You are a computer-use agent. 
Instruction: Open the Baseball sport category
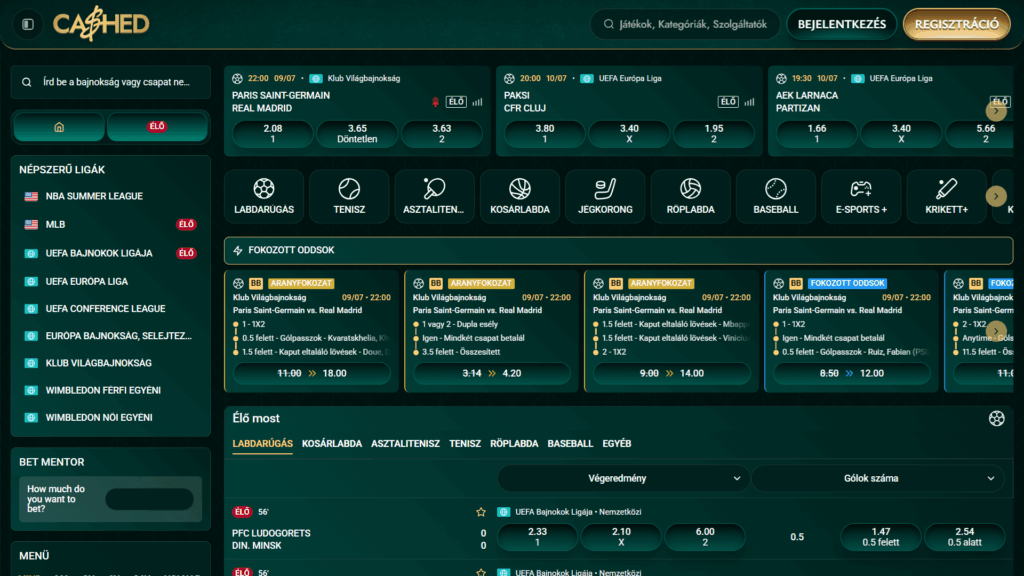[x=776, y=197]
